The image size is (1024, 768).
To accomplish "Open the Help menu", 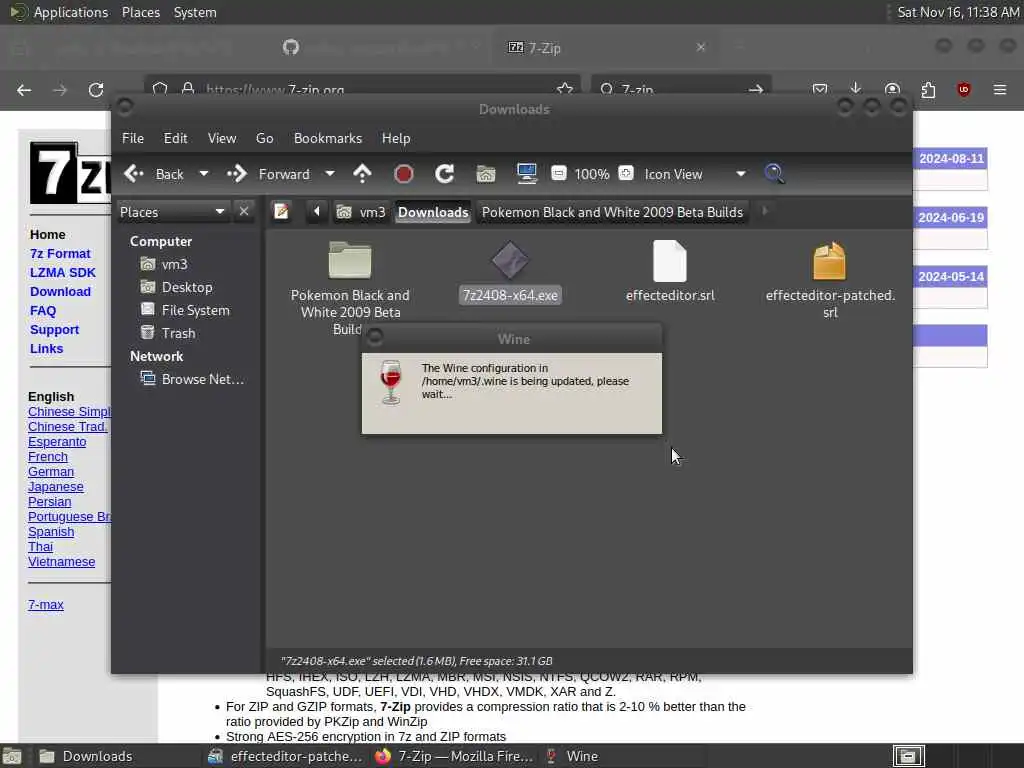I will 396,138.
